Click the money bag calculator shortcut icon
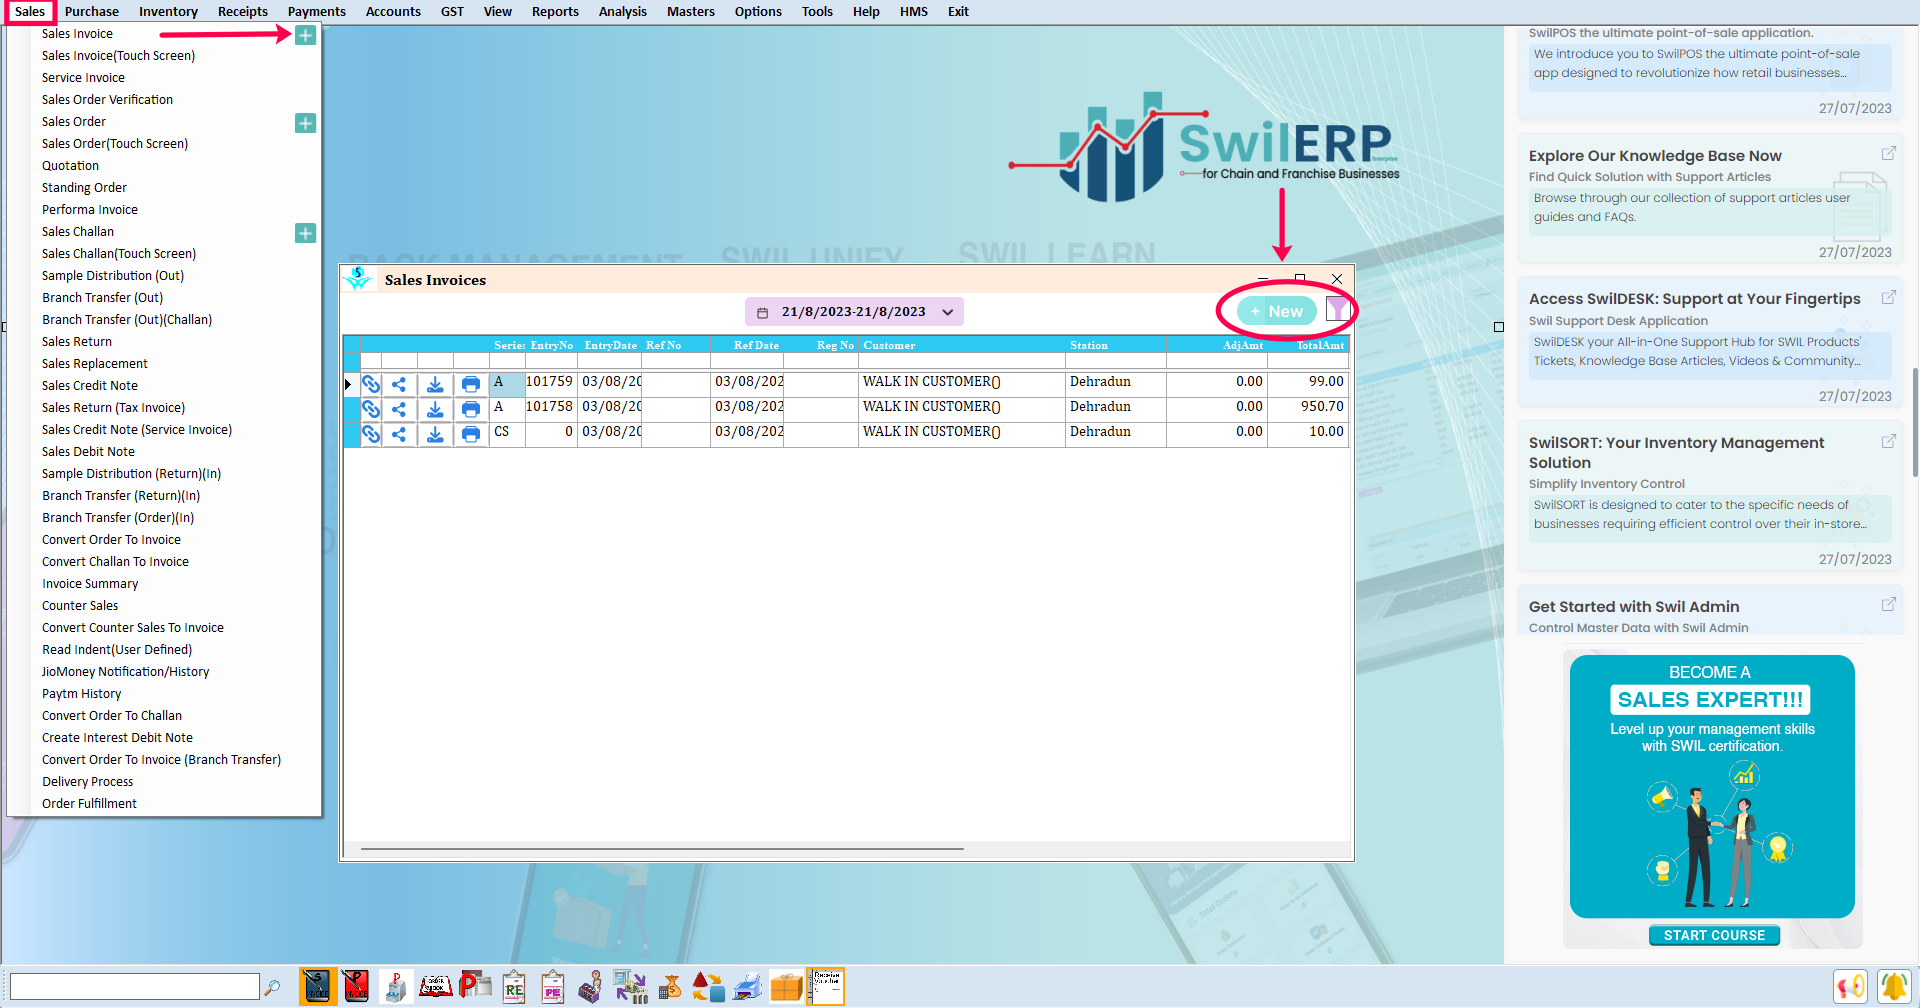This screenshot has width=1920, height=1008. coord(670,987)
